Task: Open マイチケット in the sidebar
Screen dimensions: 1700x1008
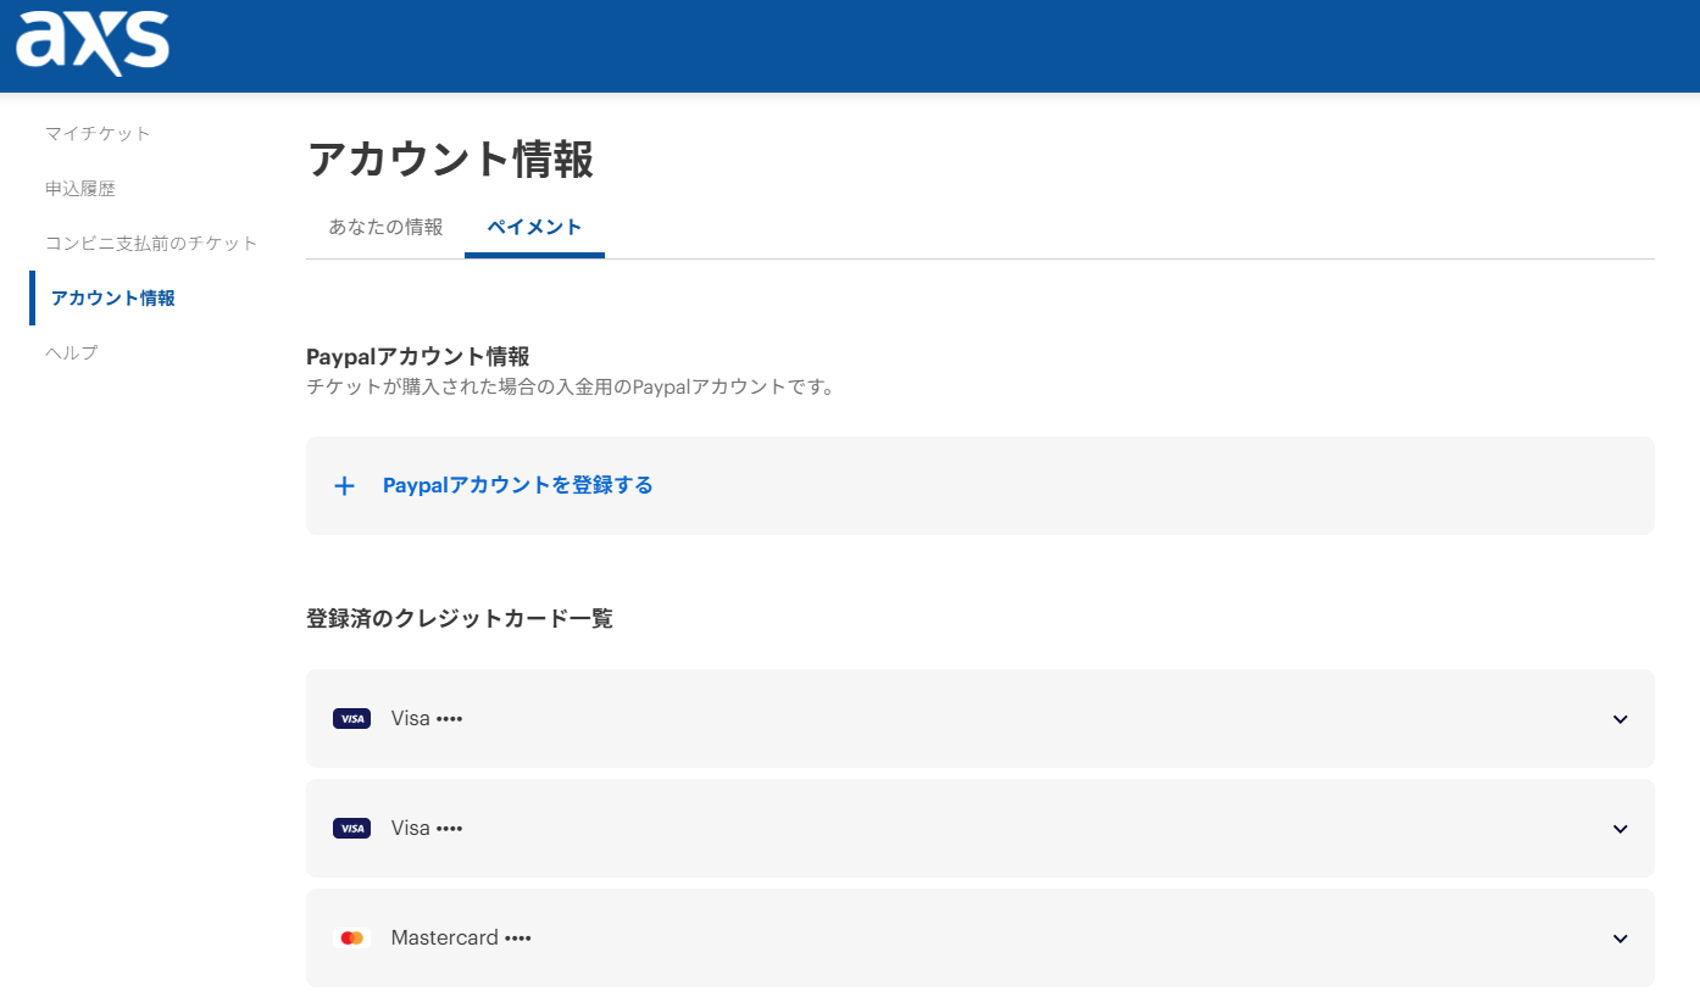Action: tap(97, 133)
